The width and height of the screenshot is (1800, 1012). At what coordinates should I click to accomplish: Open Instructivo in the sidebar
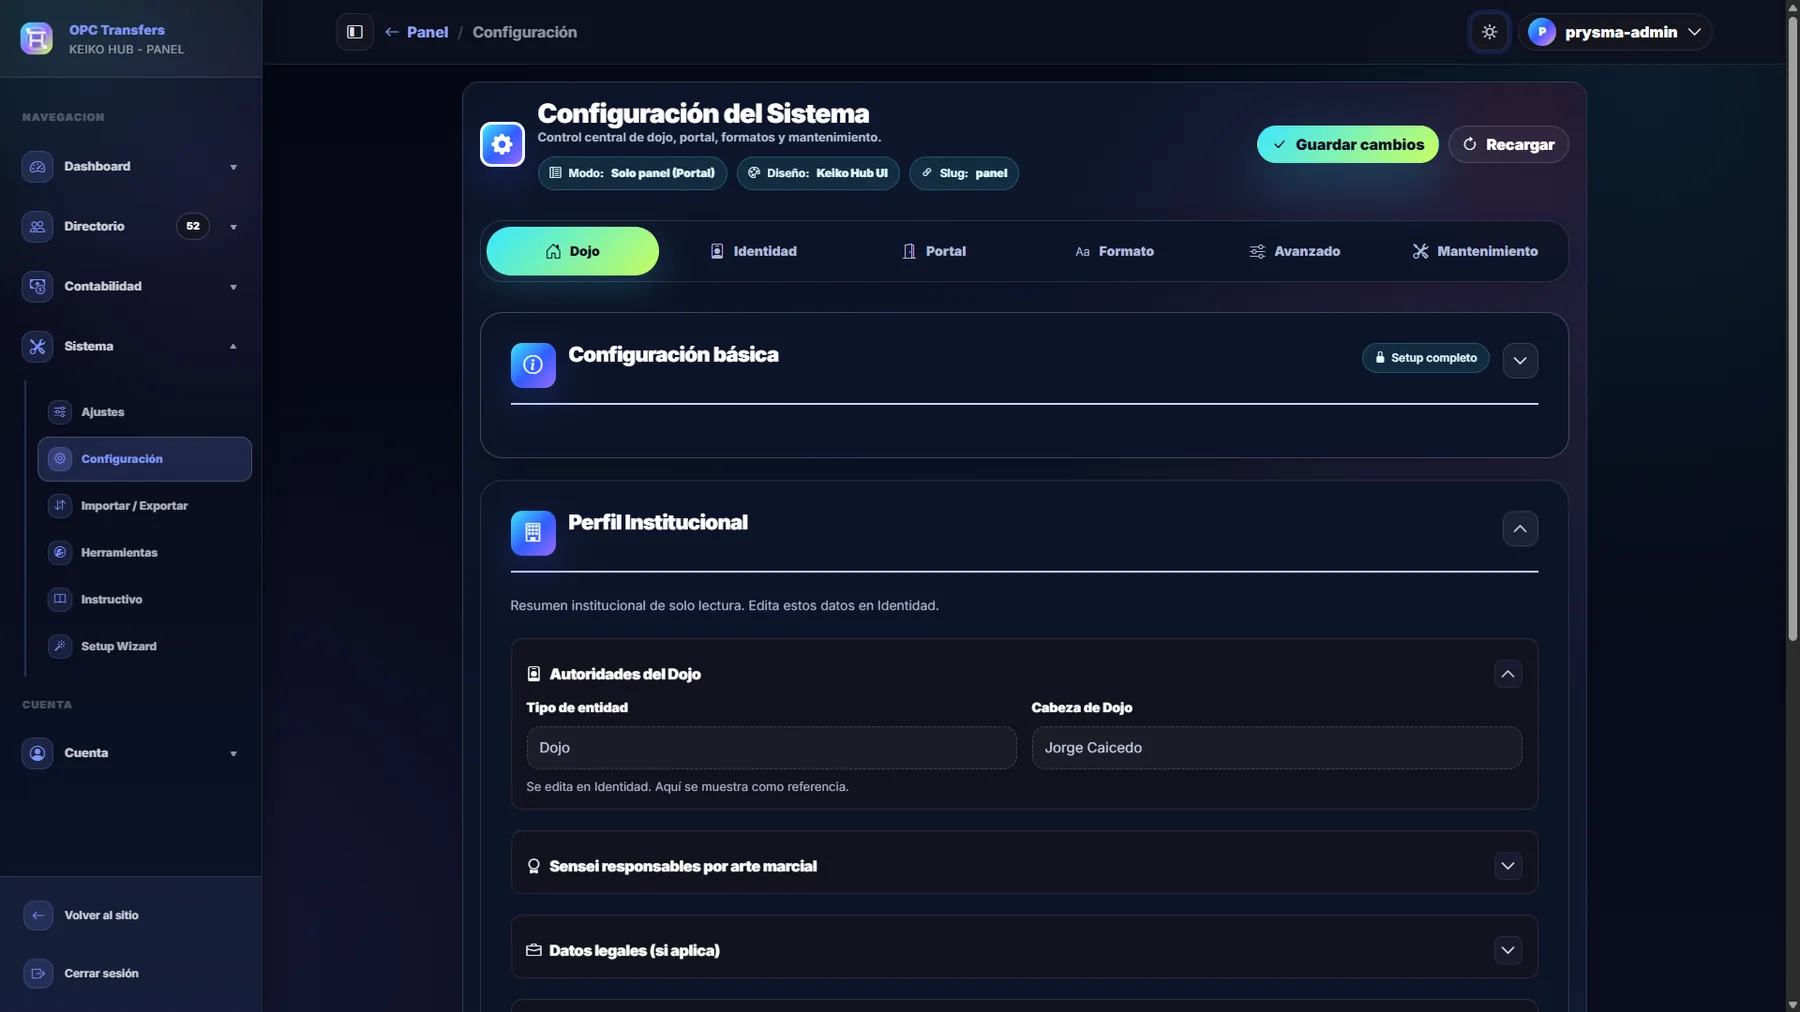click(x=144, y=600)
